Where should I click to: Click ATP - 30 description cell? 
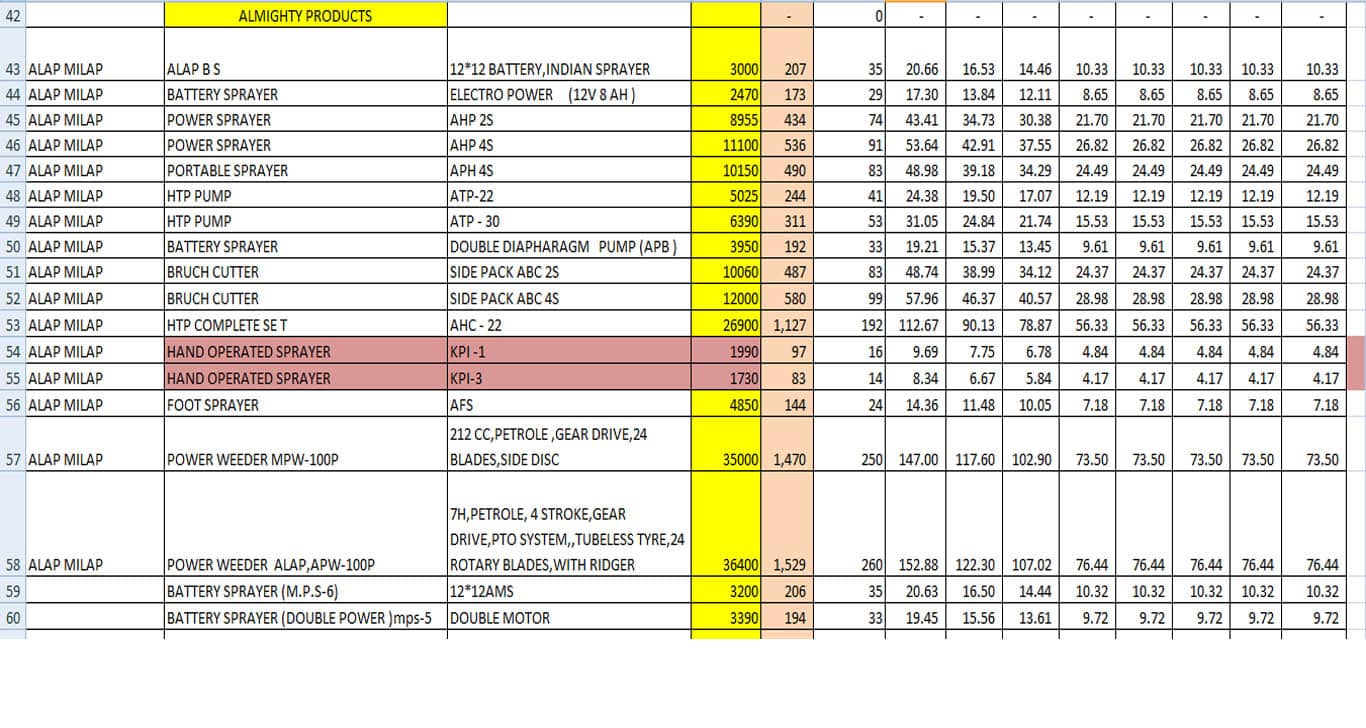coord(569,221)
